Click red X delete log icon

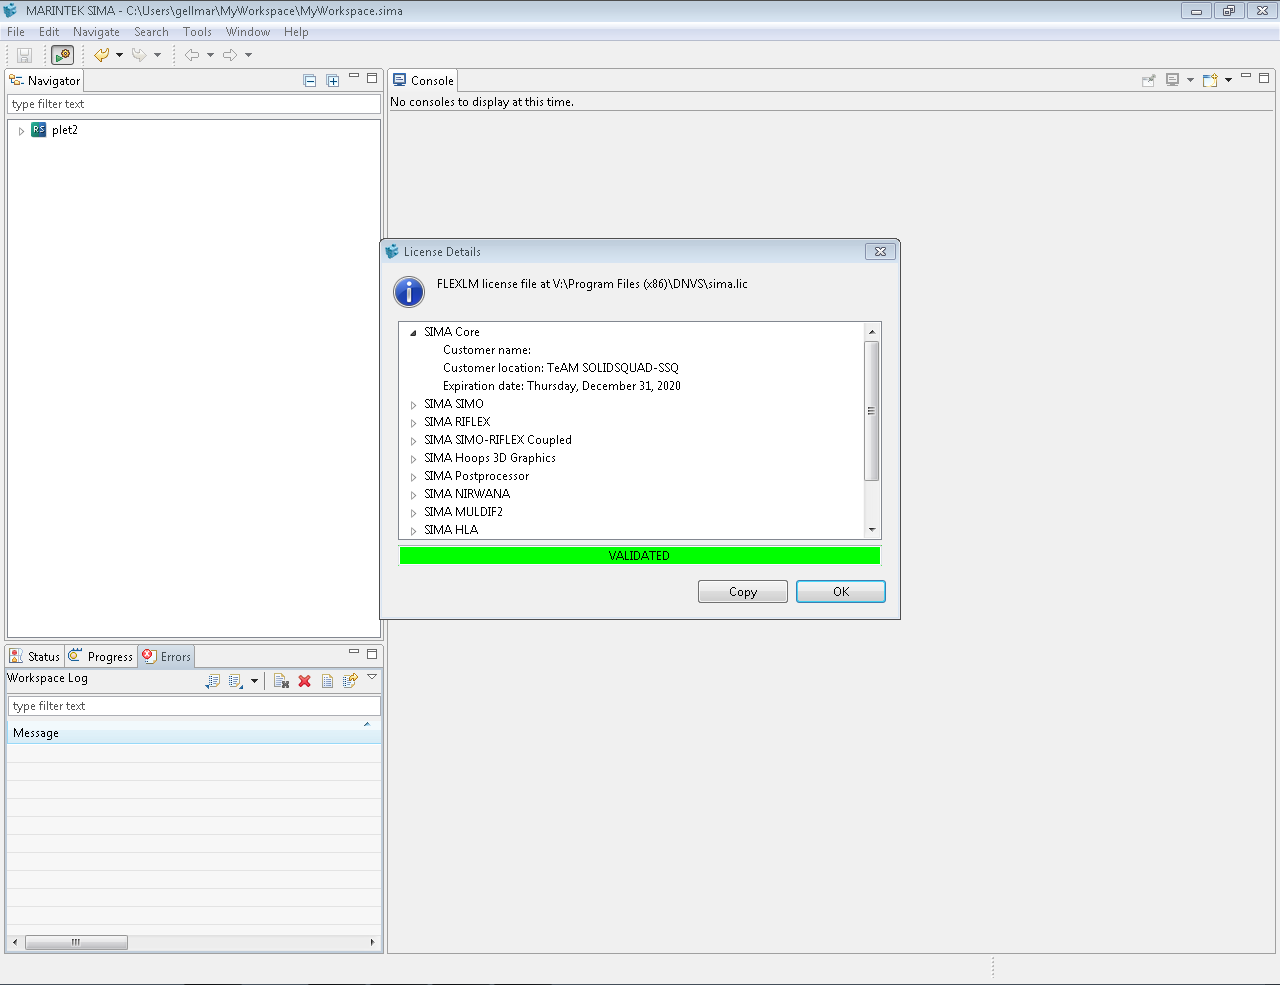pyautogui.click(x=305, y=681)
